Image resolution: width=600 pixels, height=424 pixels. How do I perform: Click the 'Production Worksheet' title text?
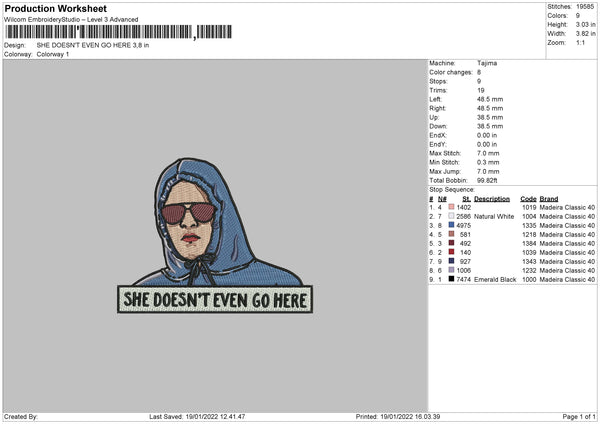click(x=55, y=8)
